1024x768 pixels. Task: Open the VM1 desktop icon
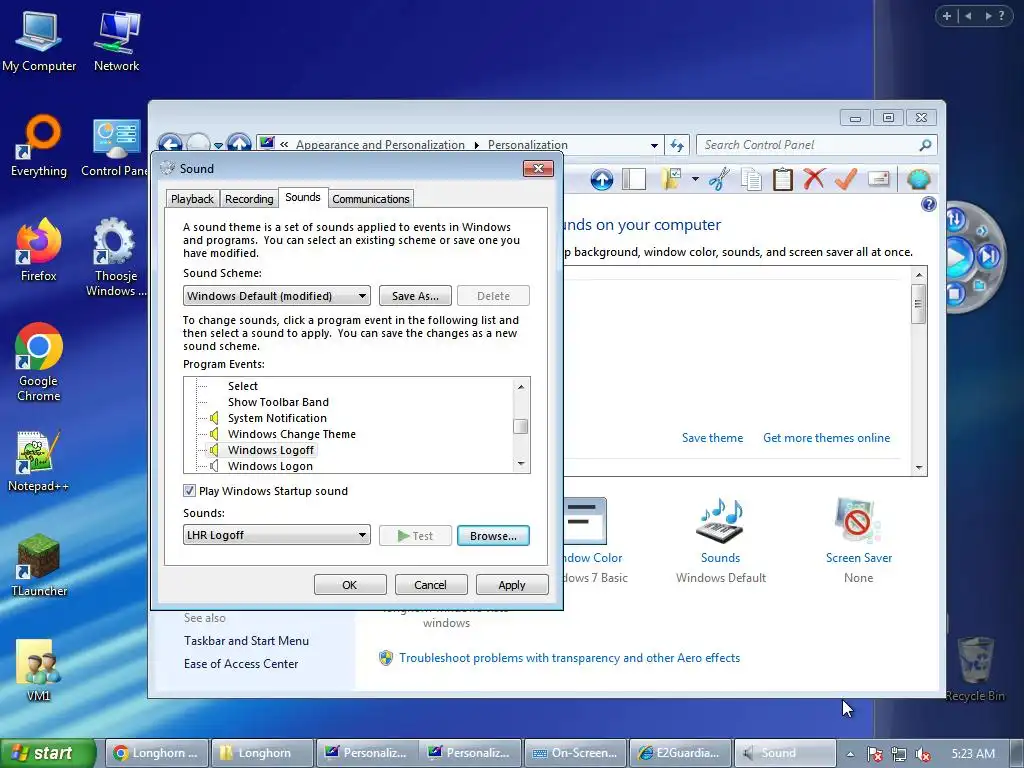pyautogui.click(x=39, y=671)
